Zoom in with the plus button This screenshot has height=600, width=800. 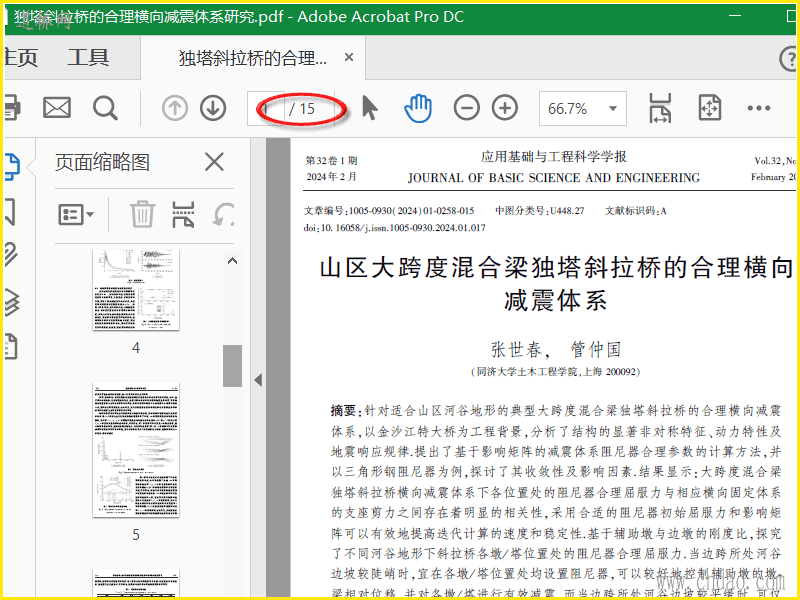(505, 108)
